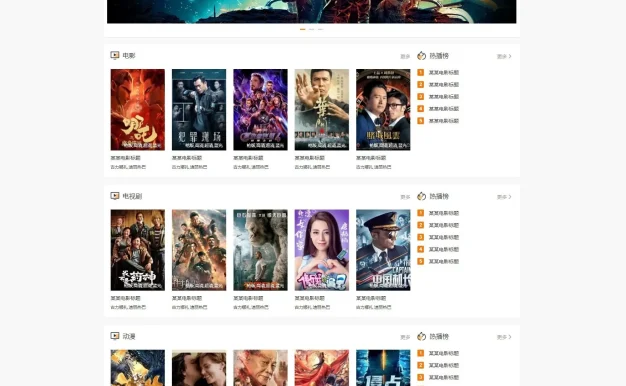The image size is (626, 386).
Task: Open second ranked title in 电视剧 热播榜
Action: (444, 225)
